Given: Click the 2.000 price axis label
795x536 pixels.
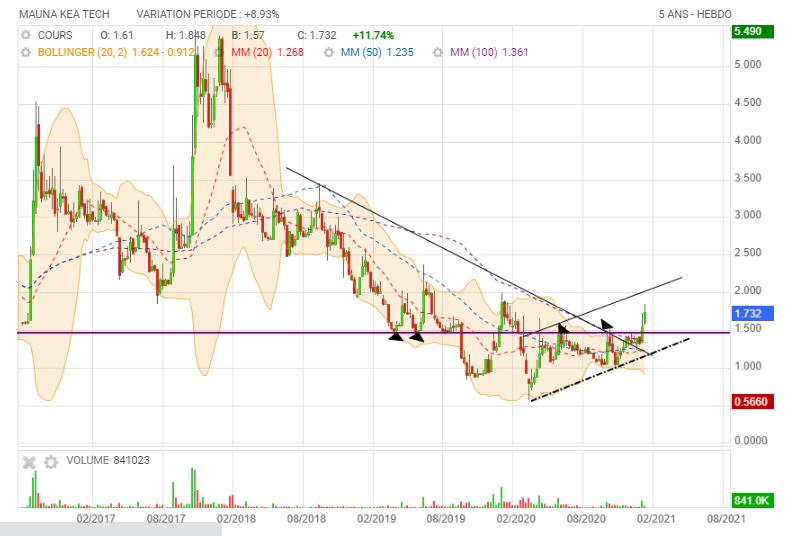Looking at the screenshot, I should tap(748, 291).
